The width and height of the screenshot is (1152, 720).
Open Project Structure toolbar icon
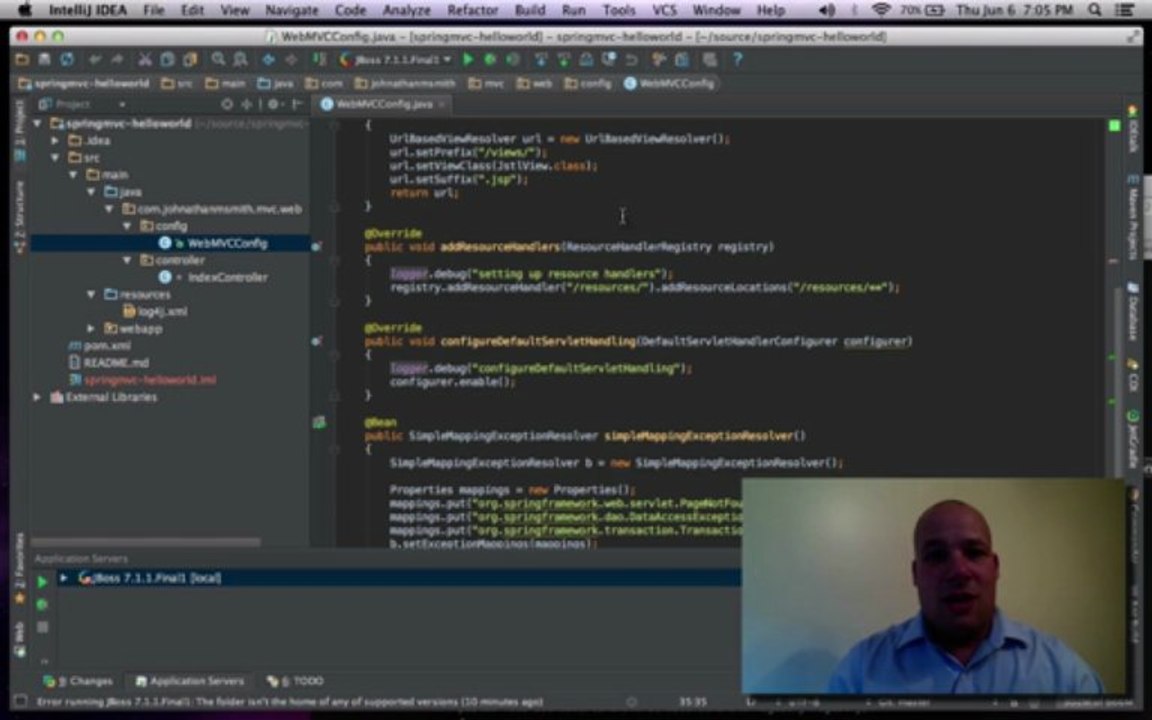(x=683, y=60)
